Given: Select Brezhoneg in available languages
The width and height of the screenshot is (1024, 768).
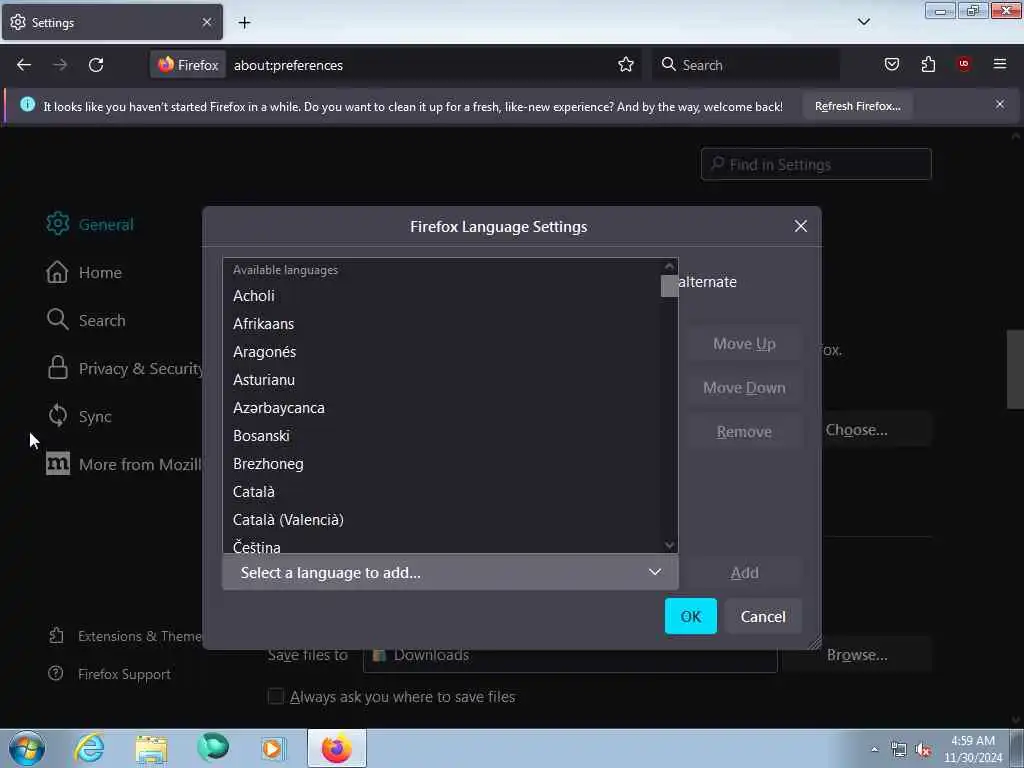Looking at the screenshot, I should point(442,464).
